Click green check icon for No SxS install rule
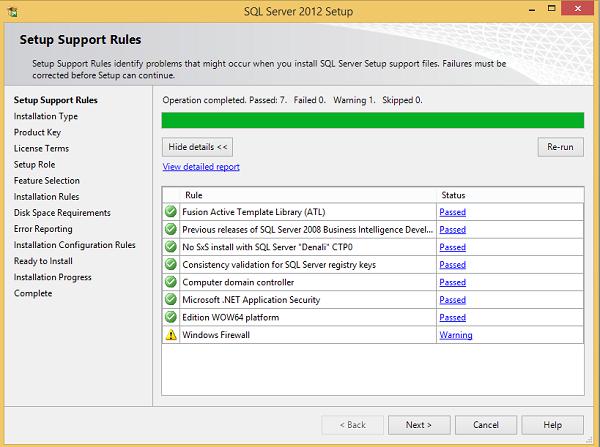 pos(171,246)
